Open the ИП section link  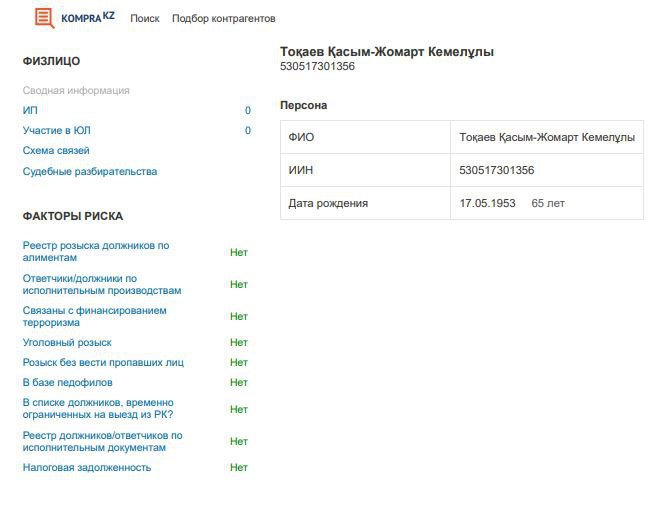coord(30,110)
